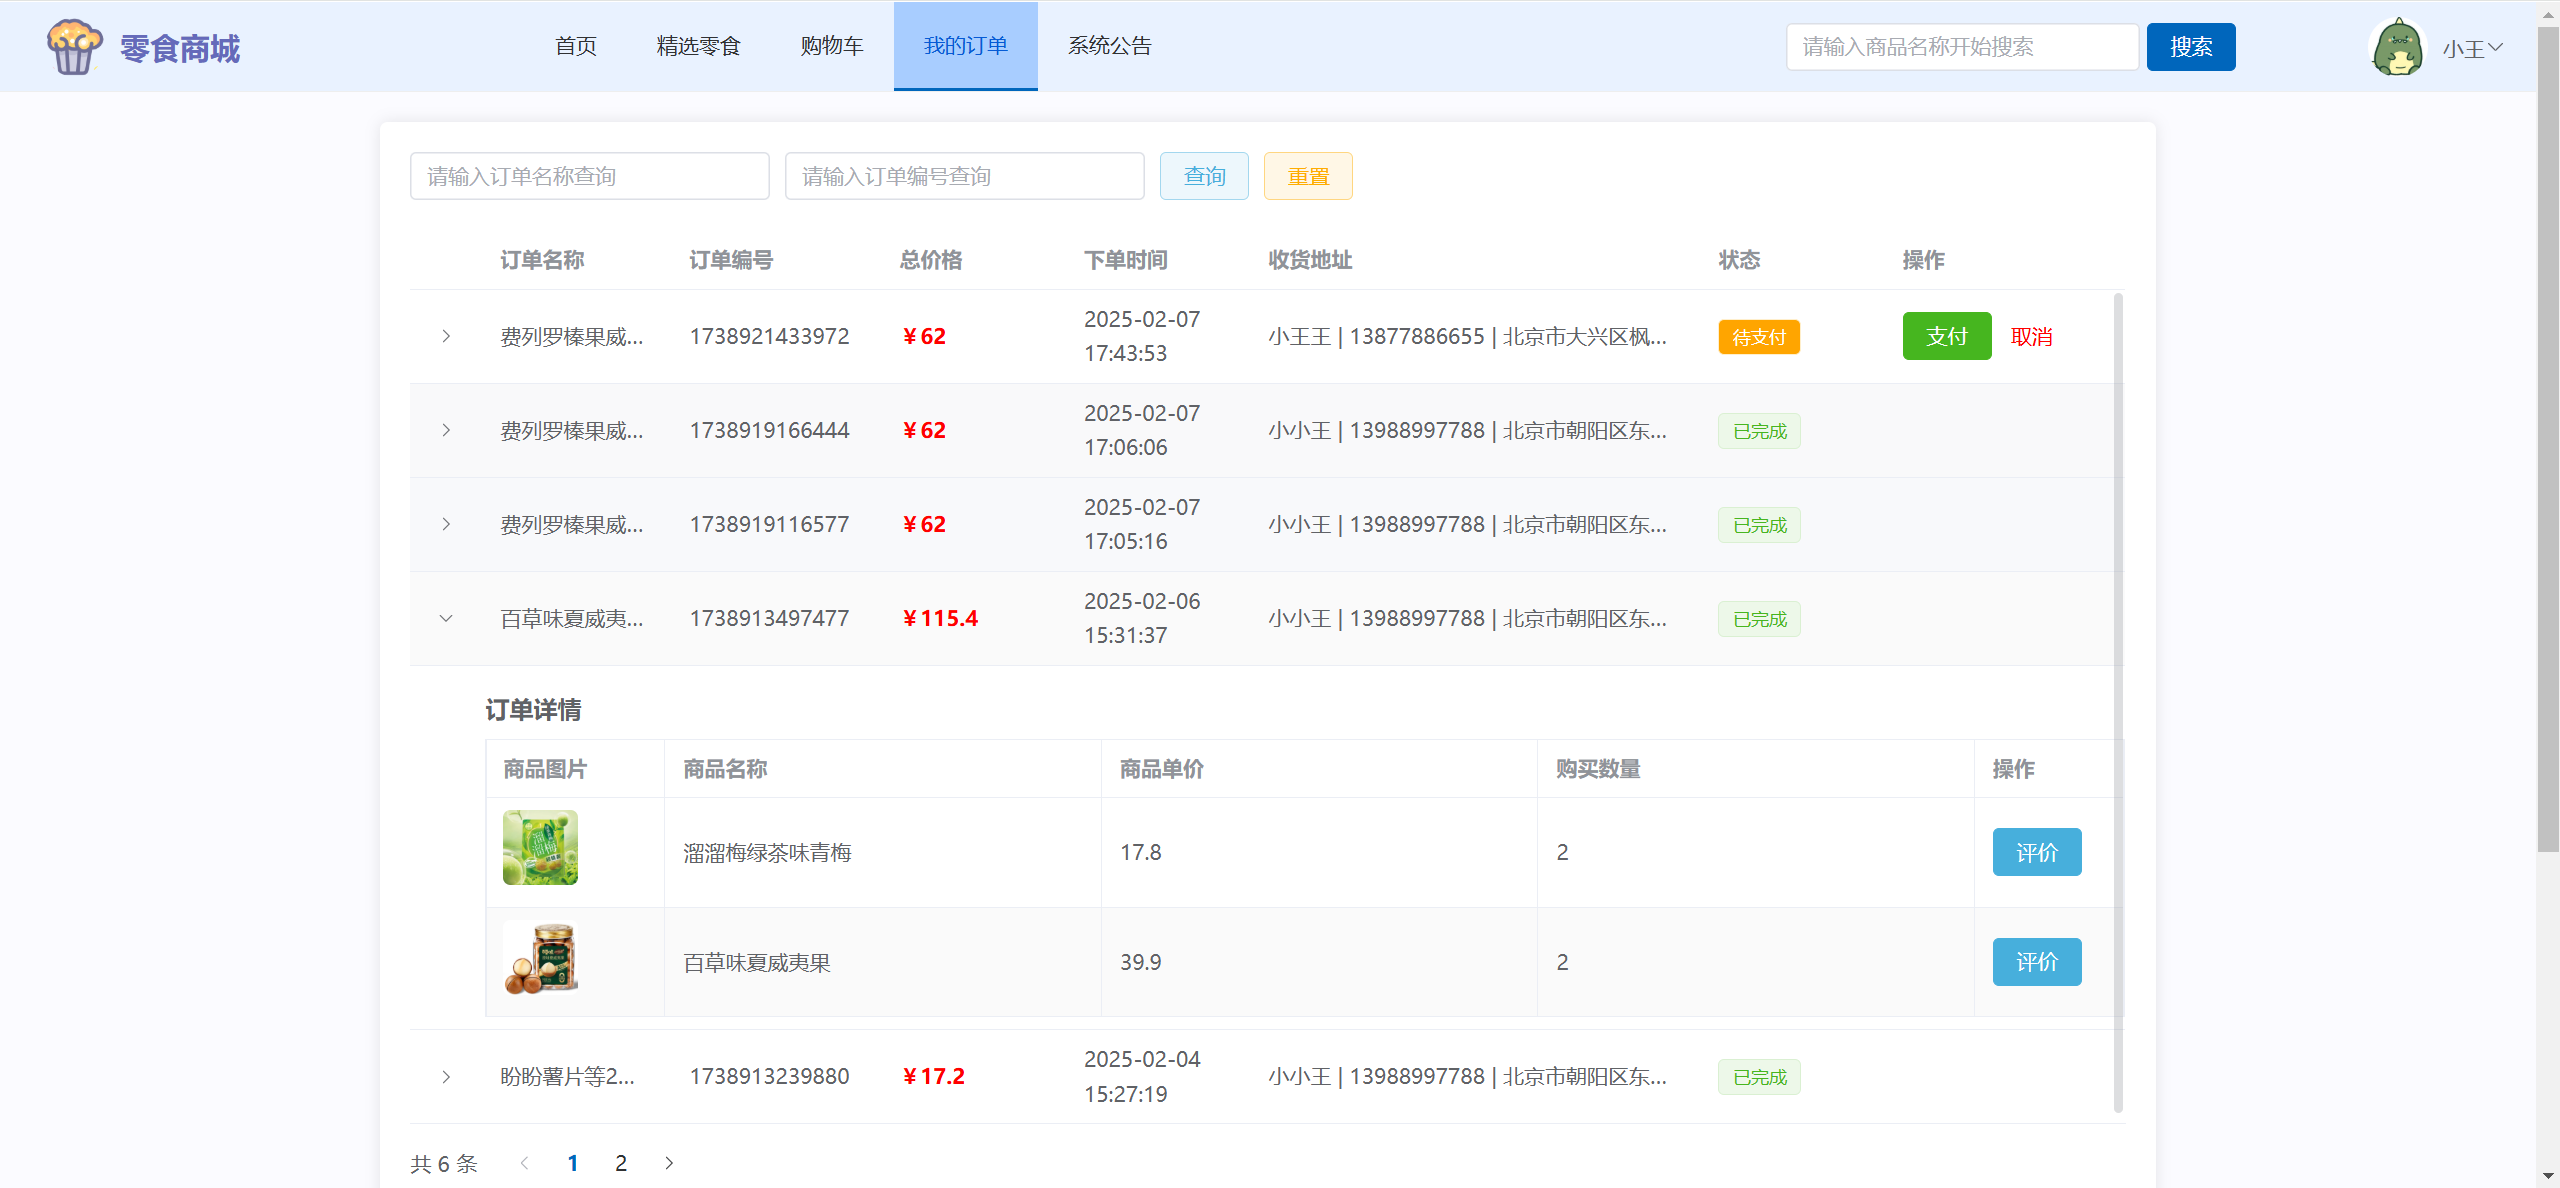Click previous page arrow in pagination
Screen dimensions: 2560x1188
coord(524,1163)
